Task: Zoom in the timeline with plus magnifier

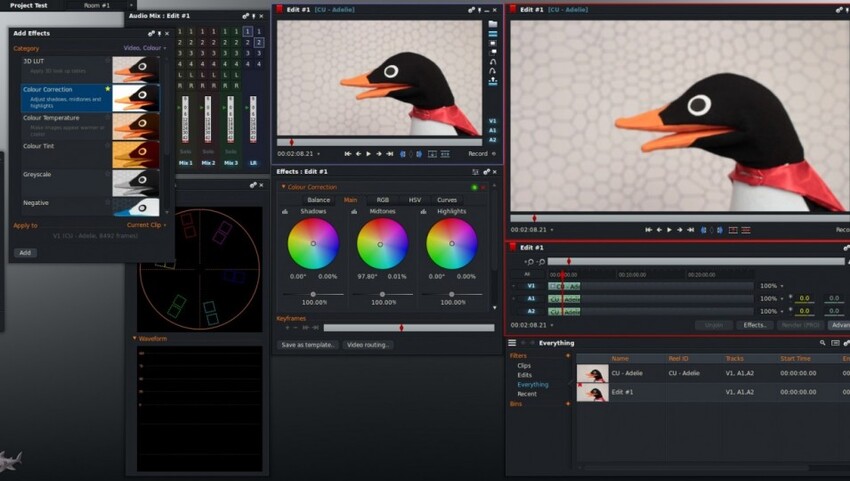Action: click(x=529, y=262)
